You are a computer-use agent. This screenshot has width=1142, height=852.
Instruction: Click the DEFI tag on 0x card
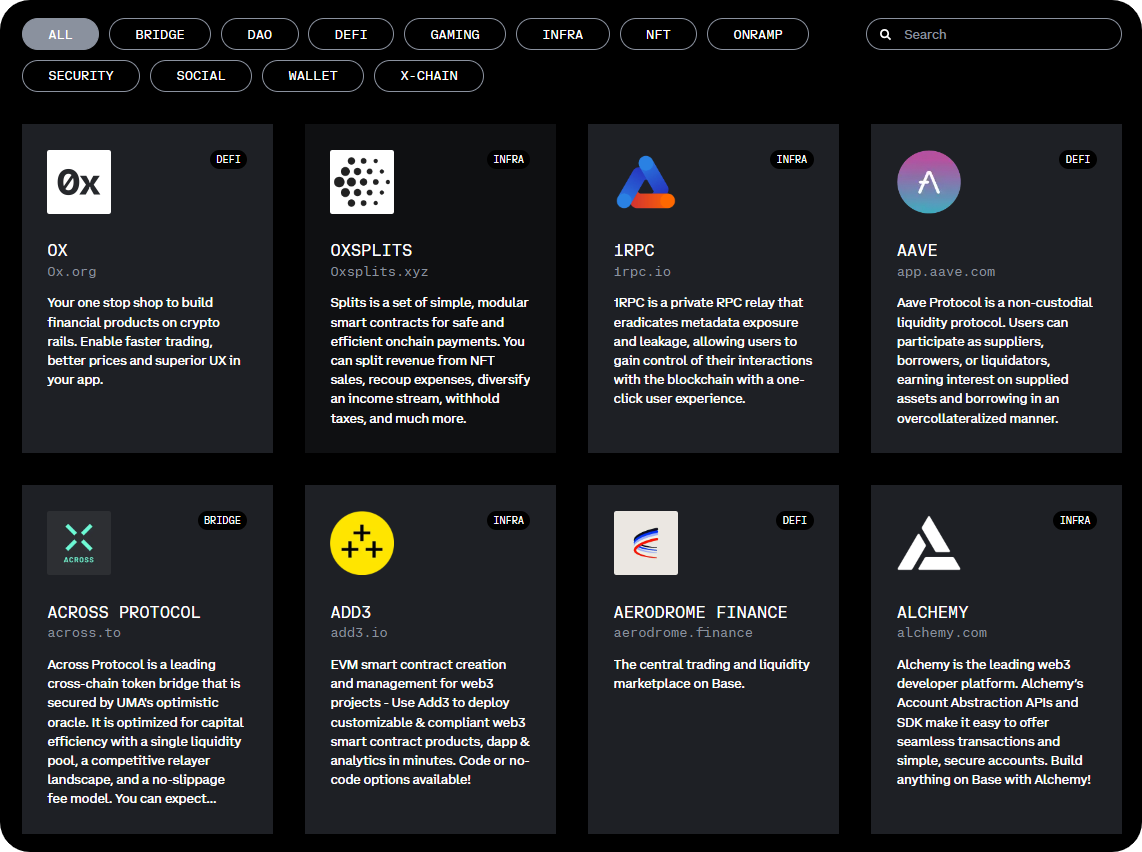(228, 159)
